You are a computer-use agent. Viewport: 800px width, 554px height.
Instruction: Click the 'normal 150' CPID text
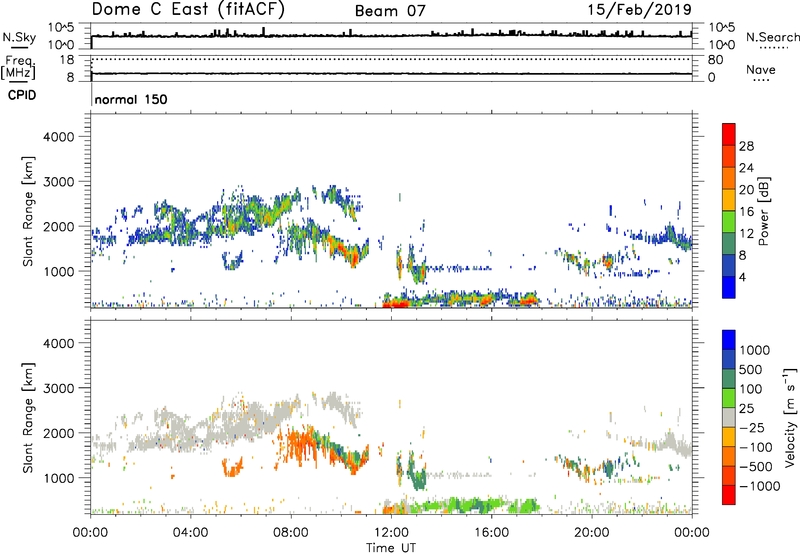point(131,99)
